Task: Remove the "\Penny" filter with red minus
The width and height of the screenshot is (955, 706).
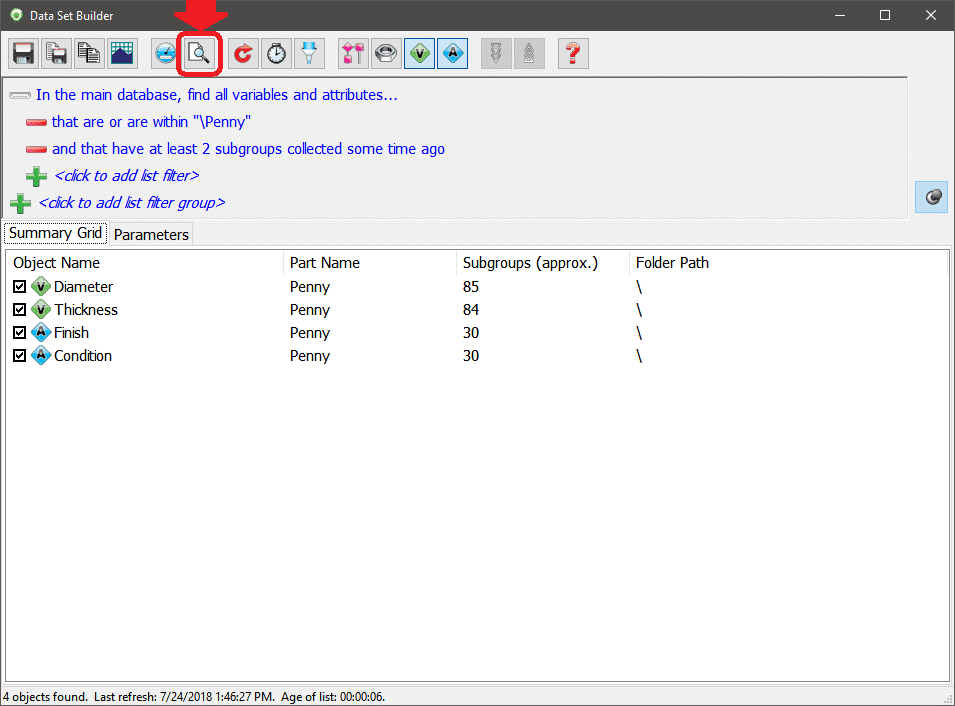Action: tap(36, 122)
